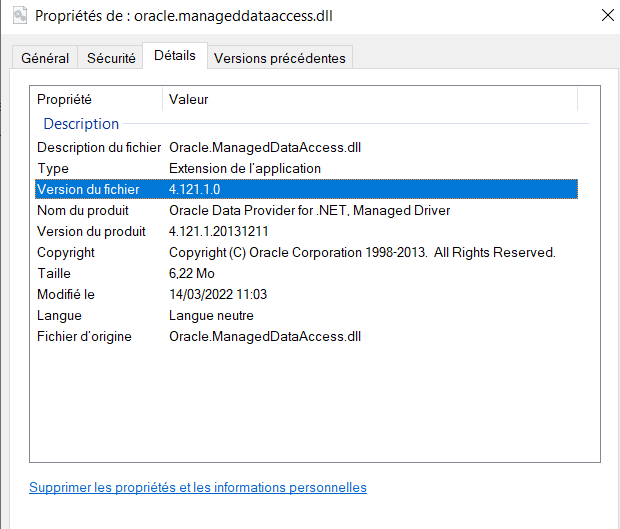
Task: Select the Copyright property row
Action: [x=306, y=252]
